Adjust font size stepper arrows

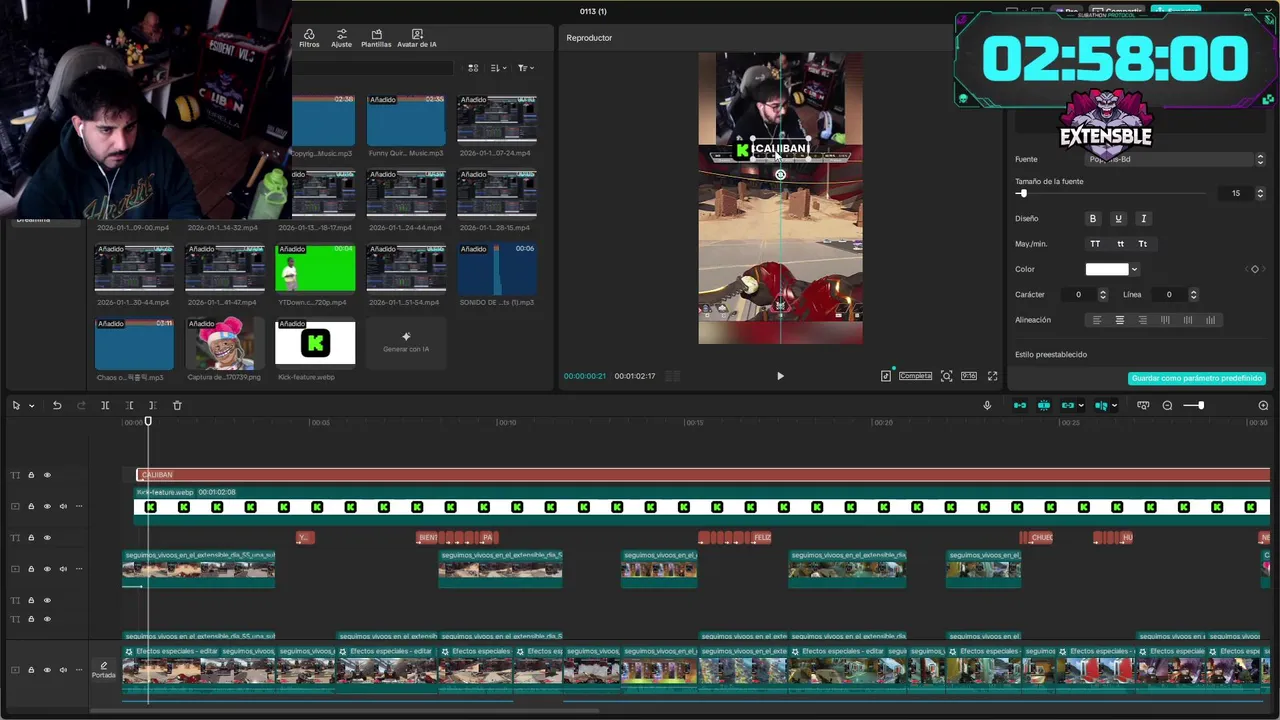click(x=1260, y=193)
